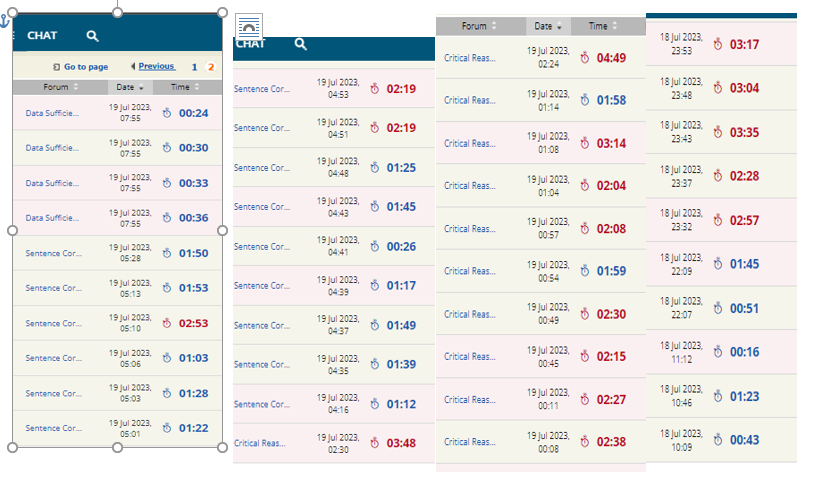Image resolution: width=830 pixels, height=496 pixels.
Task: Go to page 2 in the pagination
Action: [x=210, y=67]
